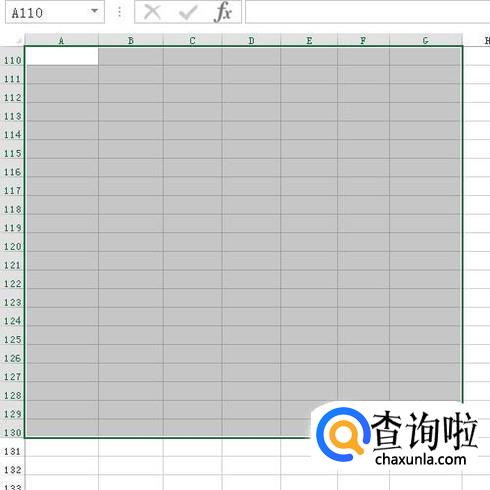Select column B header
The width and height of the screenshot is (490, 490).
pyautogui.click(x=131, y=40)
